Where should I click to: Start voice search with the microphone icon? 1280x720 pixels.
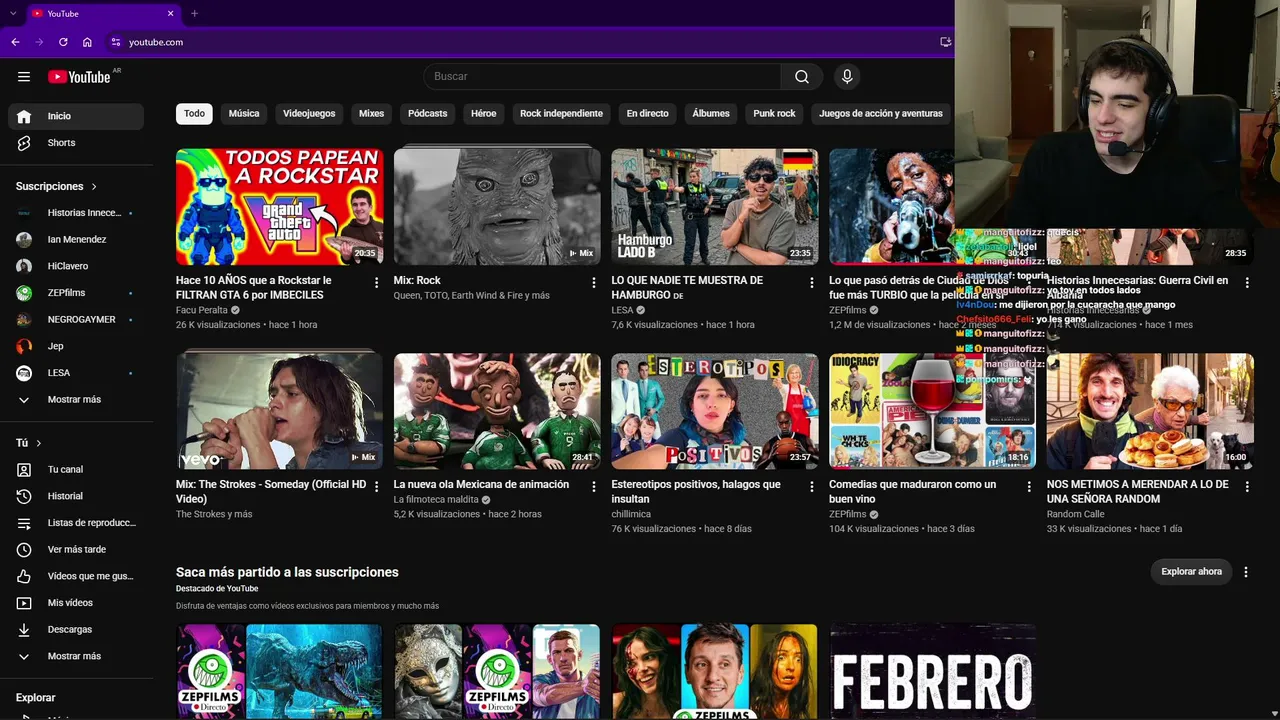(847, 77)
